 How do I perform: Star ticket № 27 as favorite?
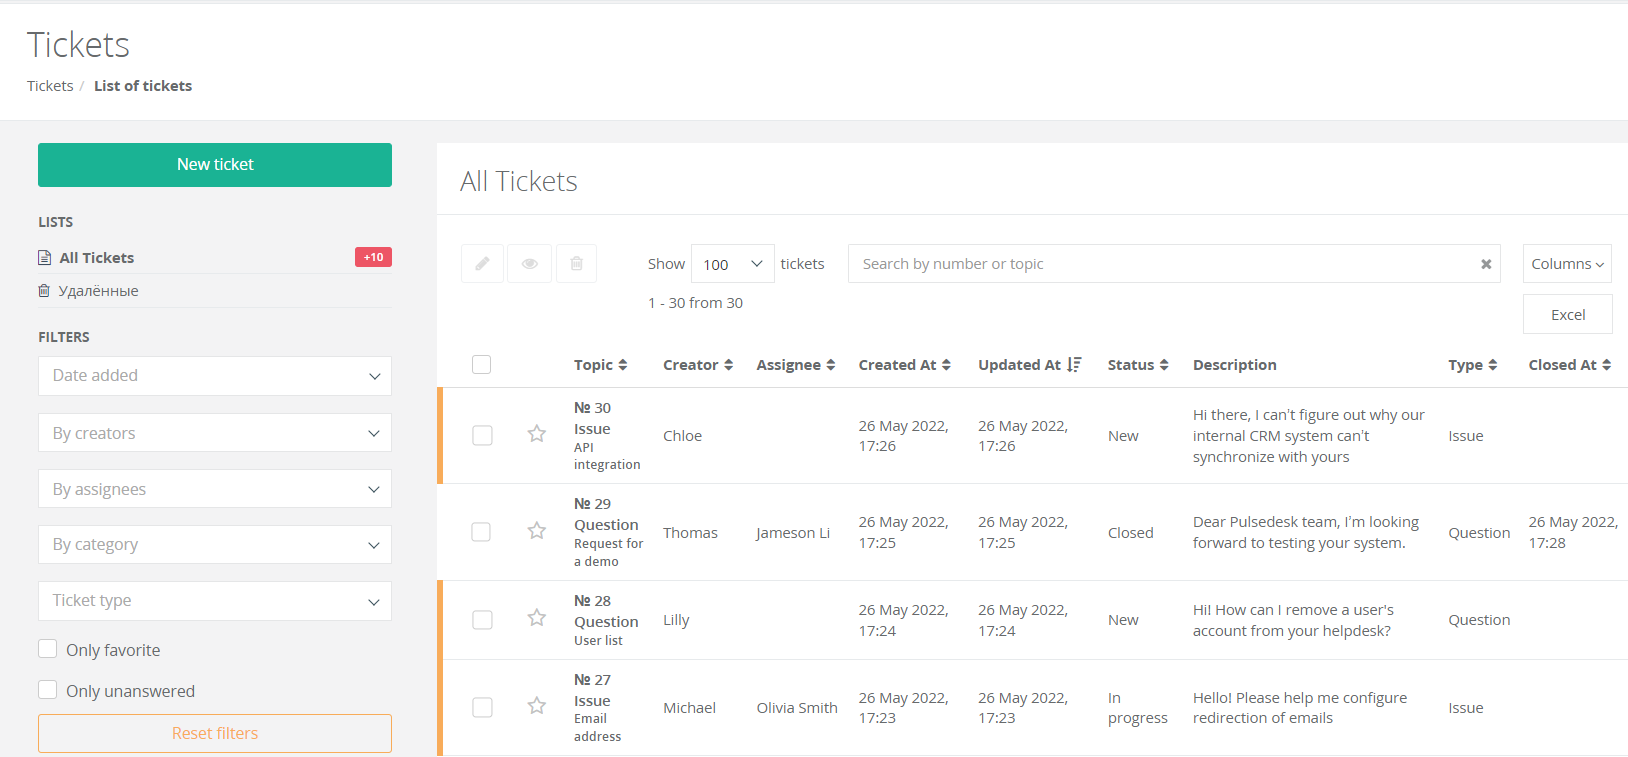point(537,706)
